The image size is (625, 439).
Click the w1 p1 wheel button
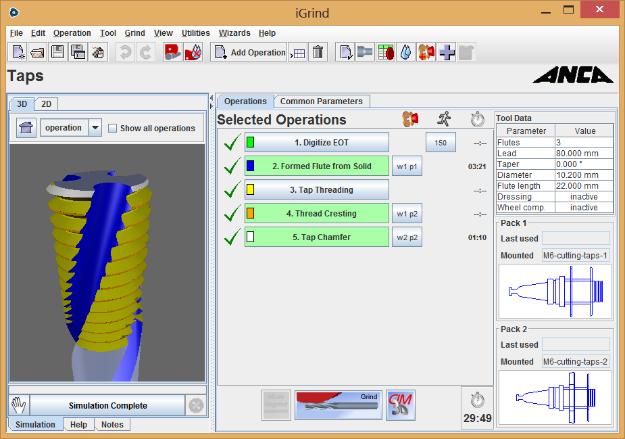[x=407, y=166]
